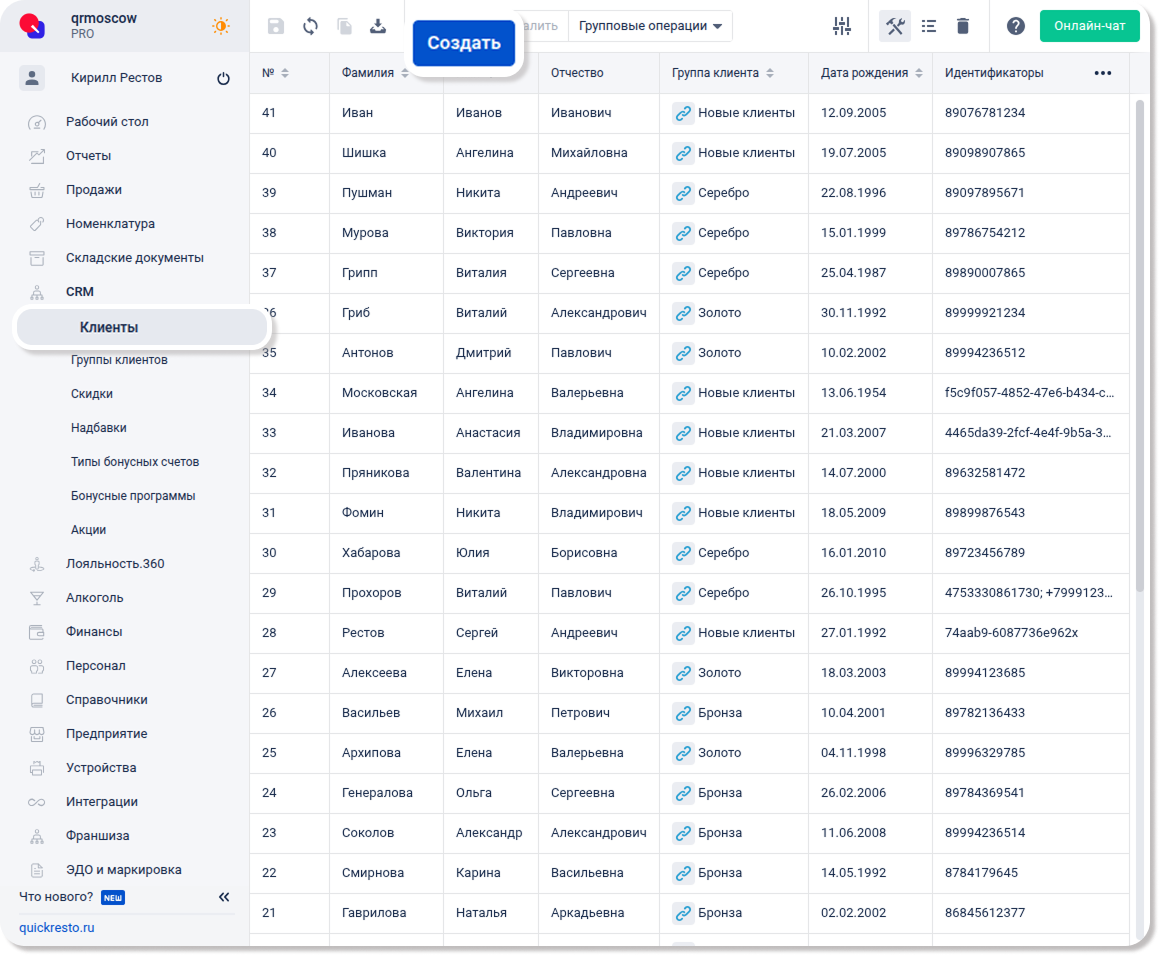1159x955 pixels.
Task: Click the trash bin icon
Action: coord(963,27)
